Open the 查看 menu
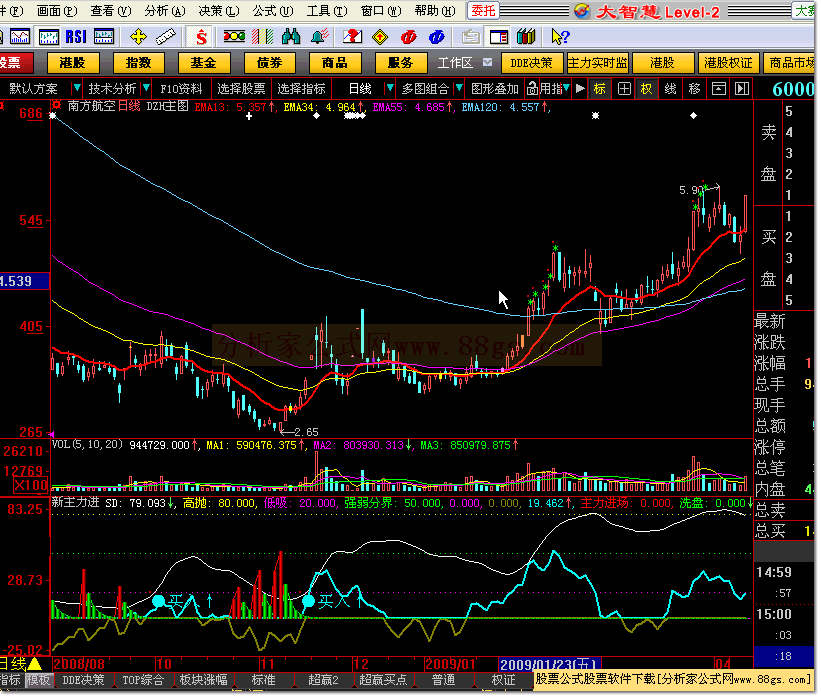 click(x=110, y=10)
